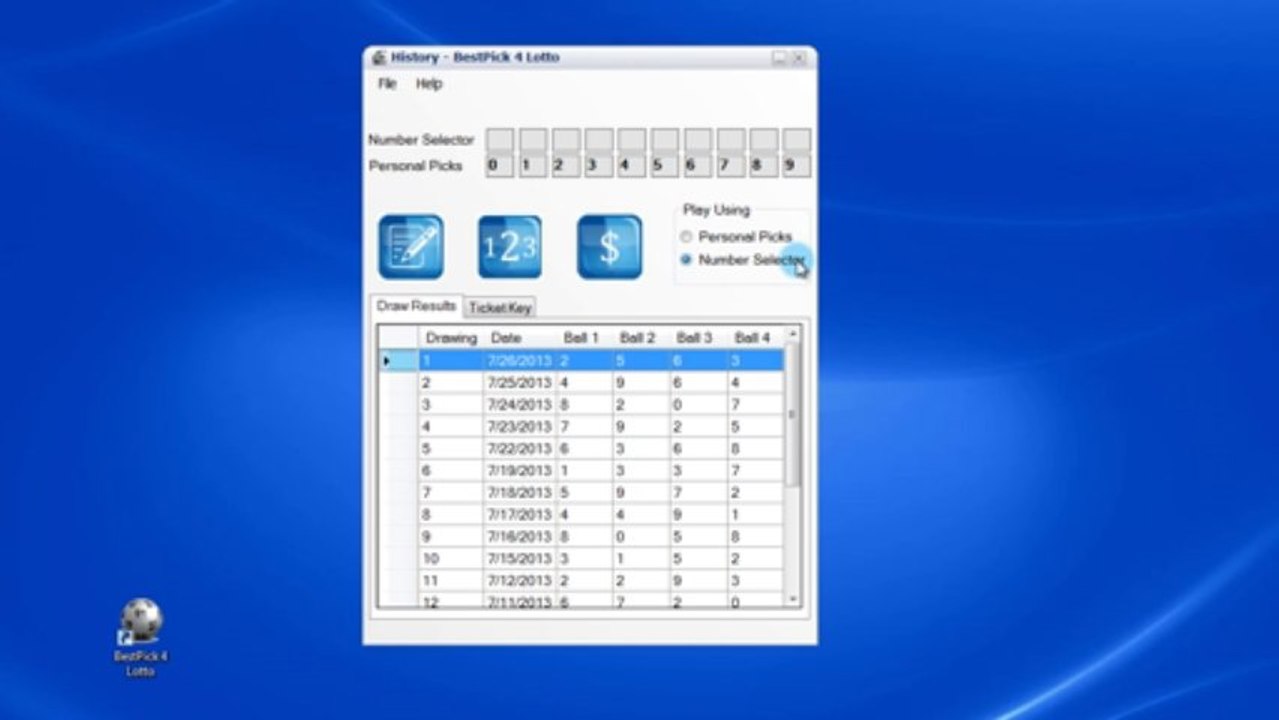Viewport: 1279px width, 720px height.
Task: Click the Number Selector box above pick 4
Action: click(631, 139)
